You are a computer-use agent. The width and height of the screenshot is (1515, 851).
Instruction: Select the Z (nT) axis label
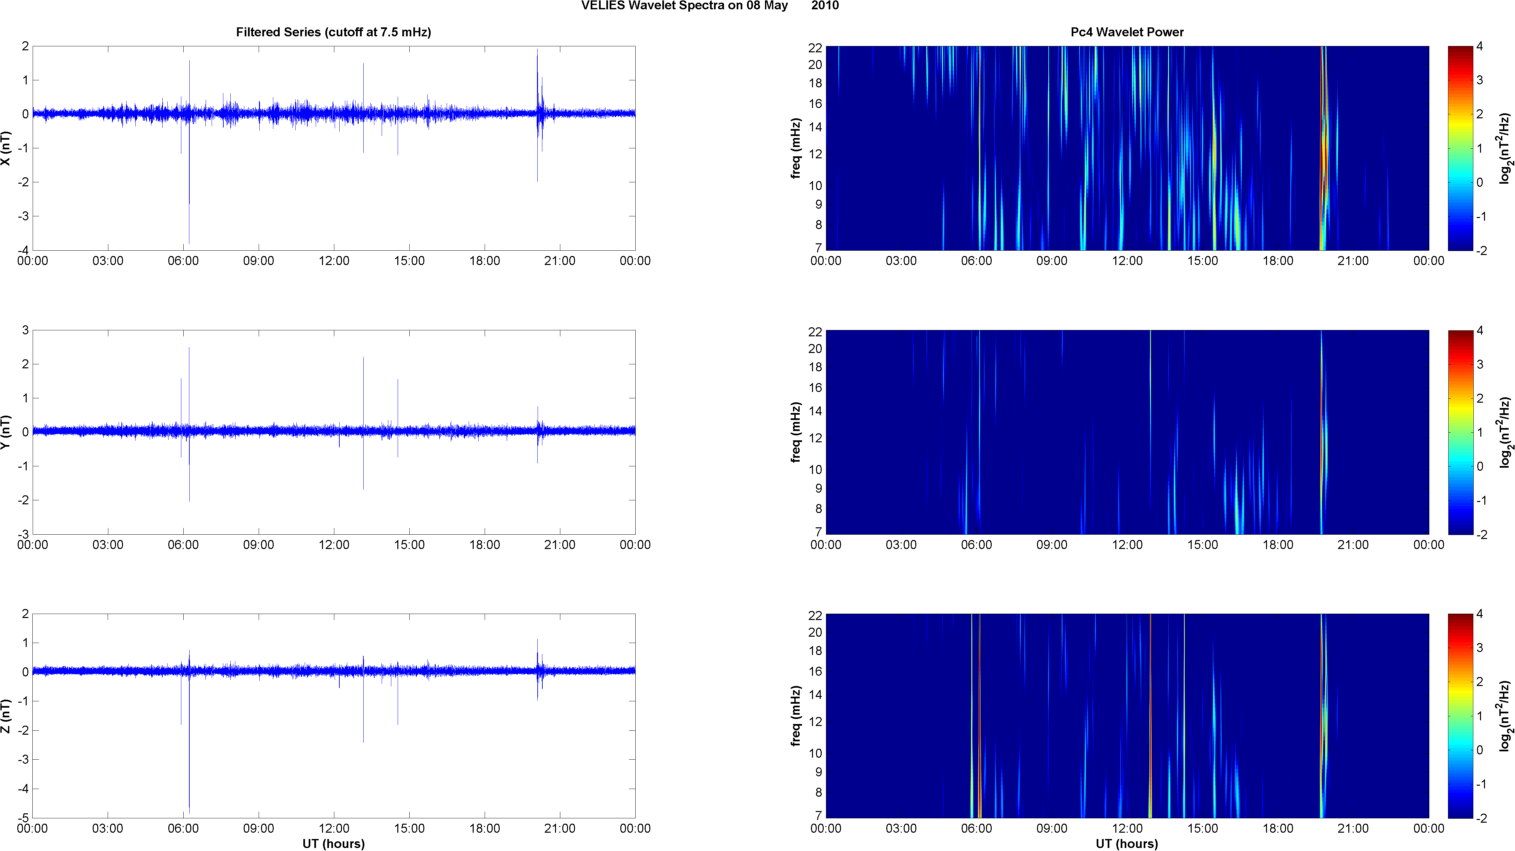[6, 716]
